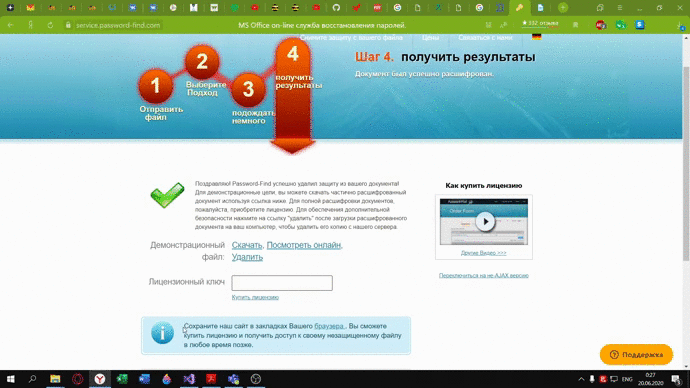Open Microsoft Teams from the taskbar
This screenshot has height=388, width=690.
(234, 379)
